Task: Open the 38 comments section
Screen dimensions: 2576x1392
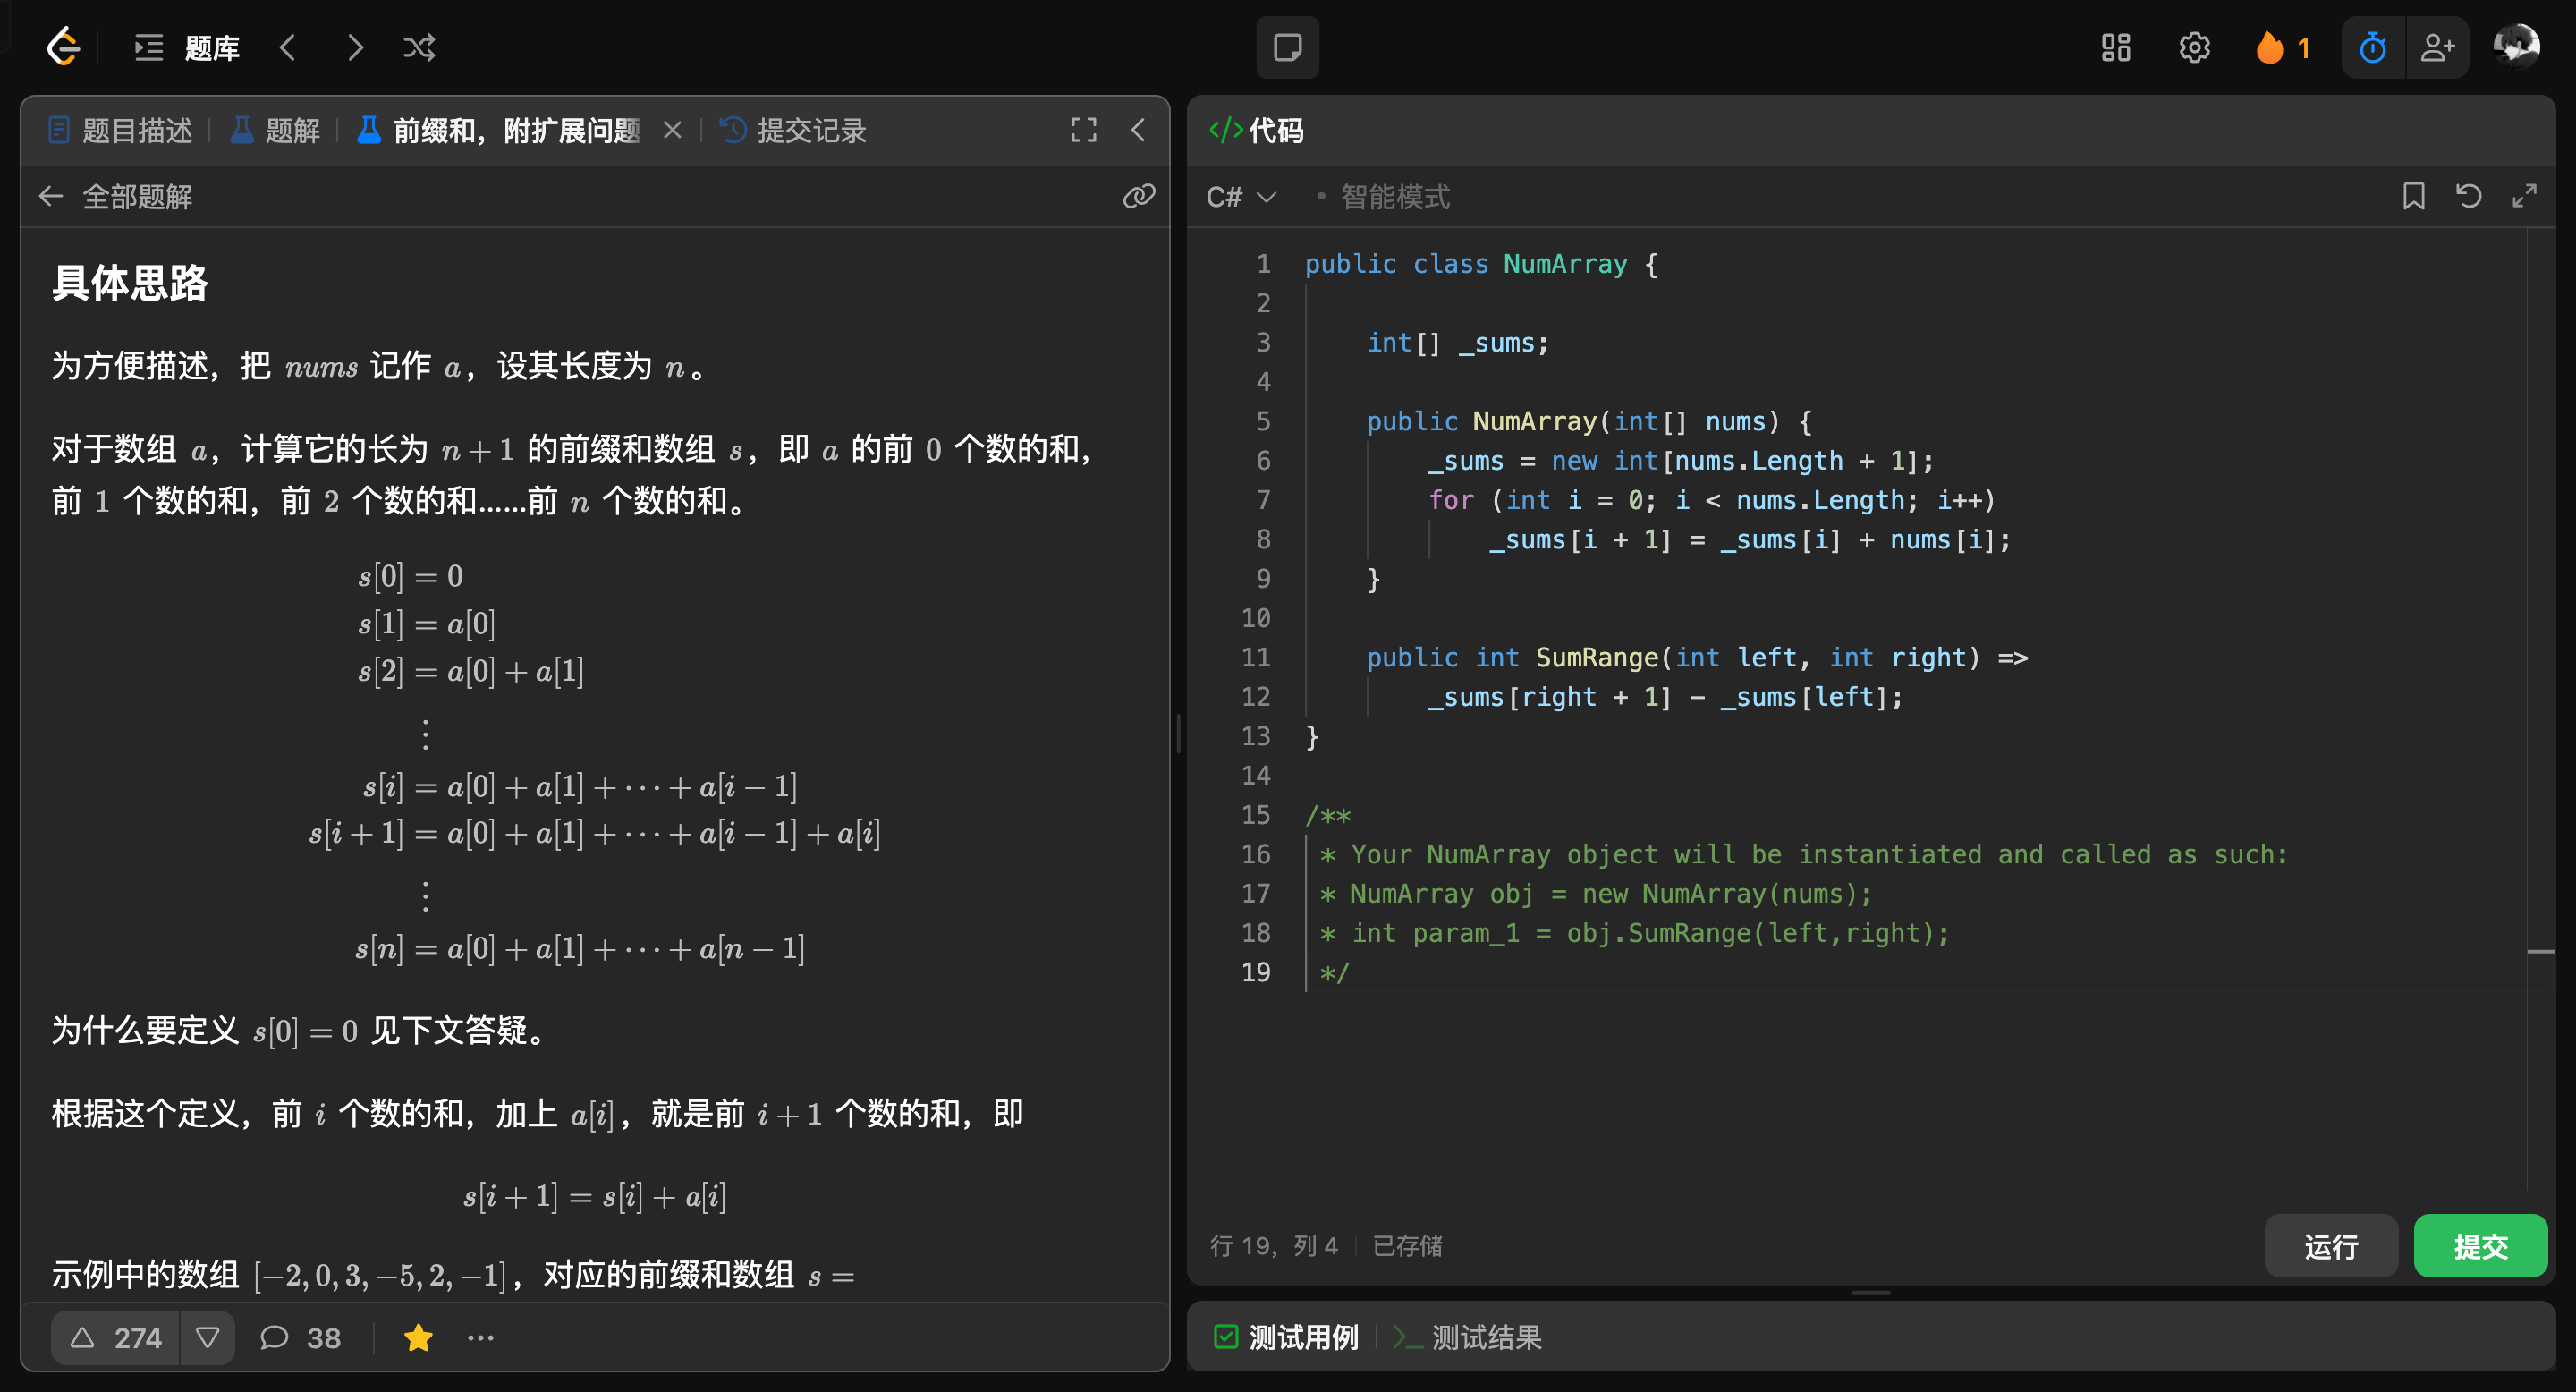Action: pos(301,1338)
